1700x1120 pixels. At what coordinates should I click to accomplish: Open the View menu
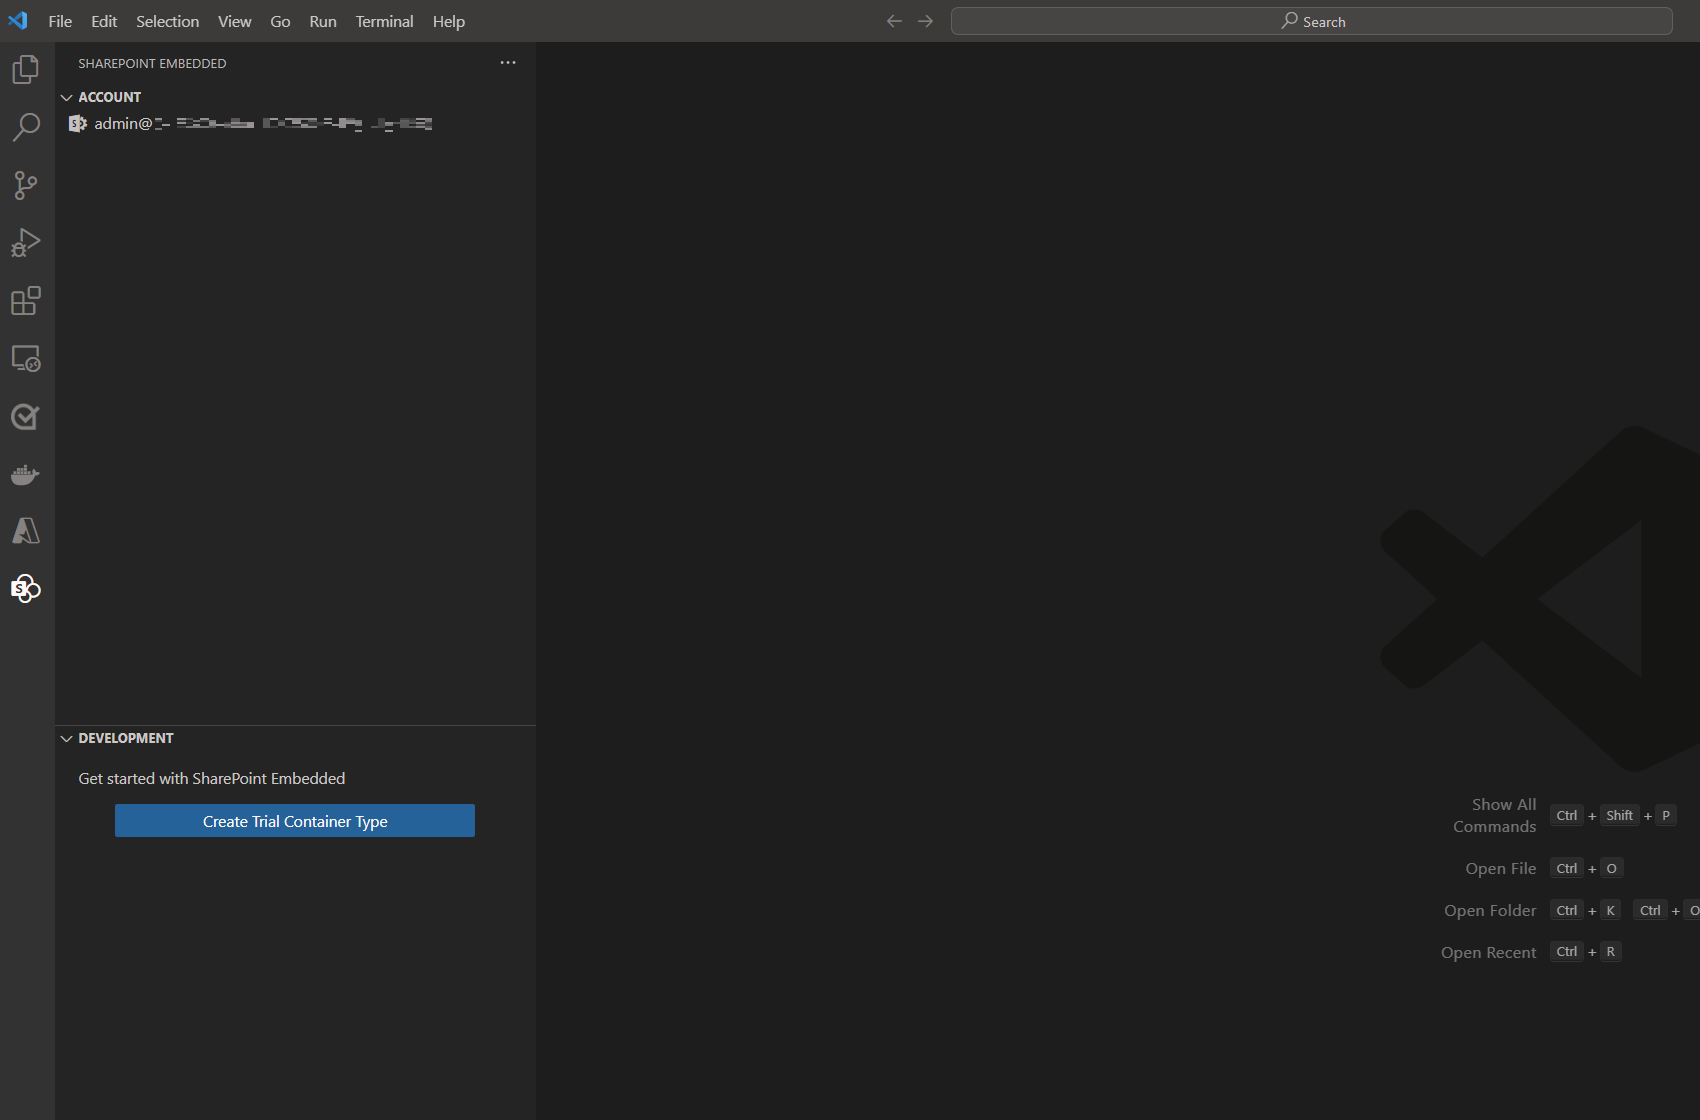click(x=235, y=21)
